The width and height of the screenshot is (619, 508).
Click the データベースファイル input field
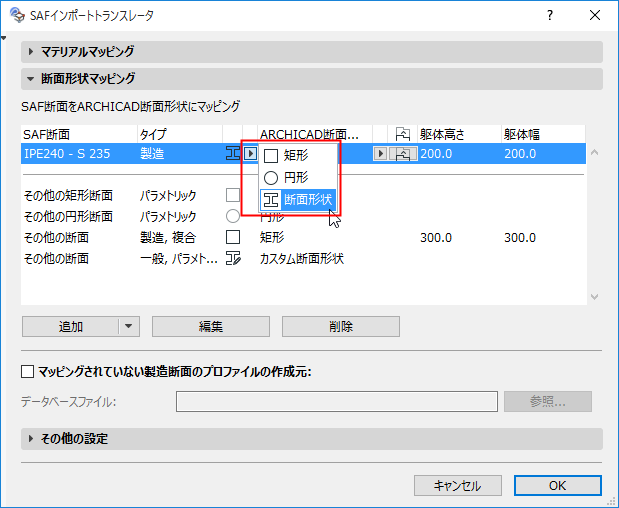tap(337, 401)
